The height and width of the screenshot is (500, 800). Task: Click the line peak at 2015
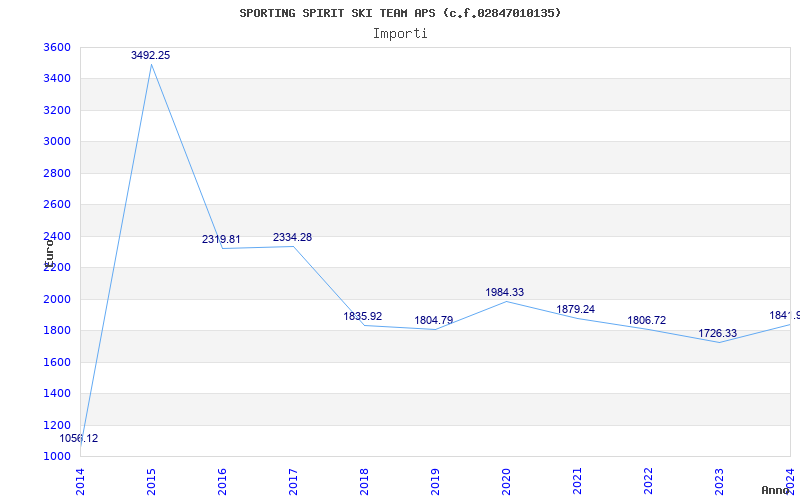point(151,64)
